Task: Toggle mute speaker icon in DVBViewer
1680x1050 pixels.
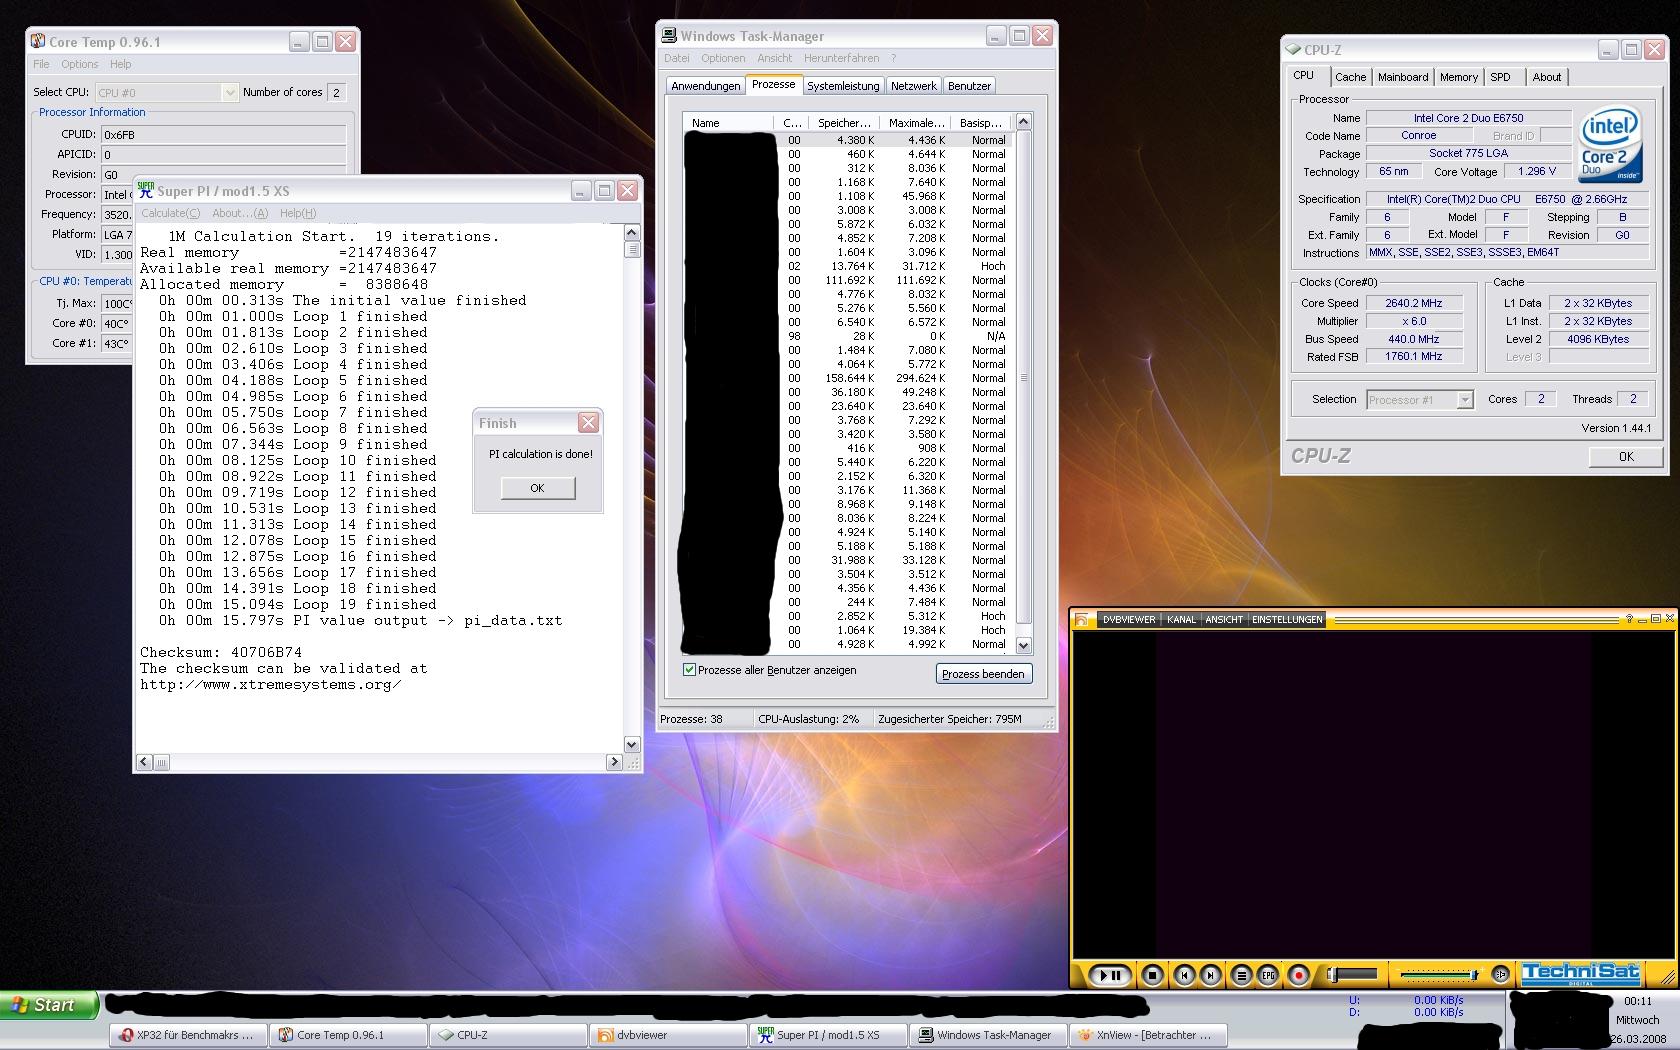Action: tap(1500, 974)
